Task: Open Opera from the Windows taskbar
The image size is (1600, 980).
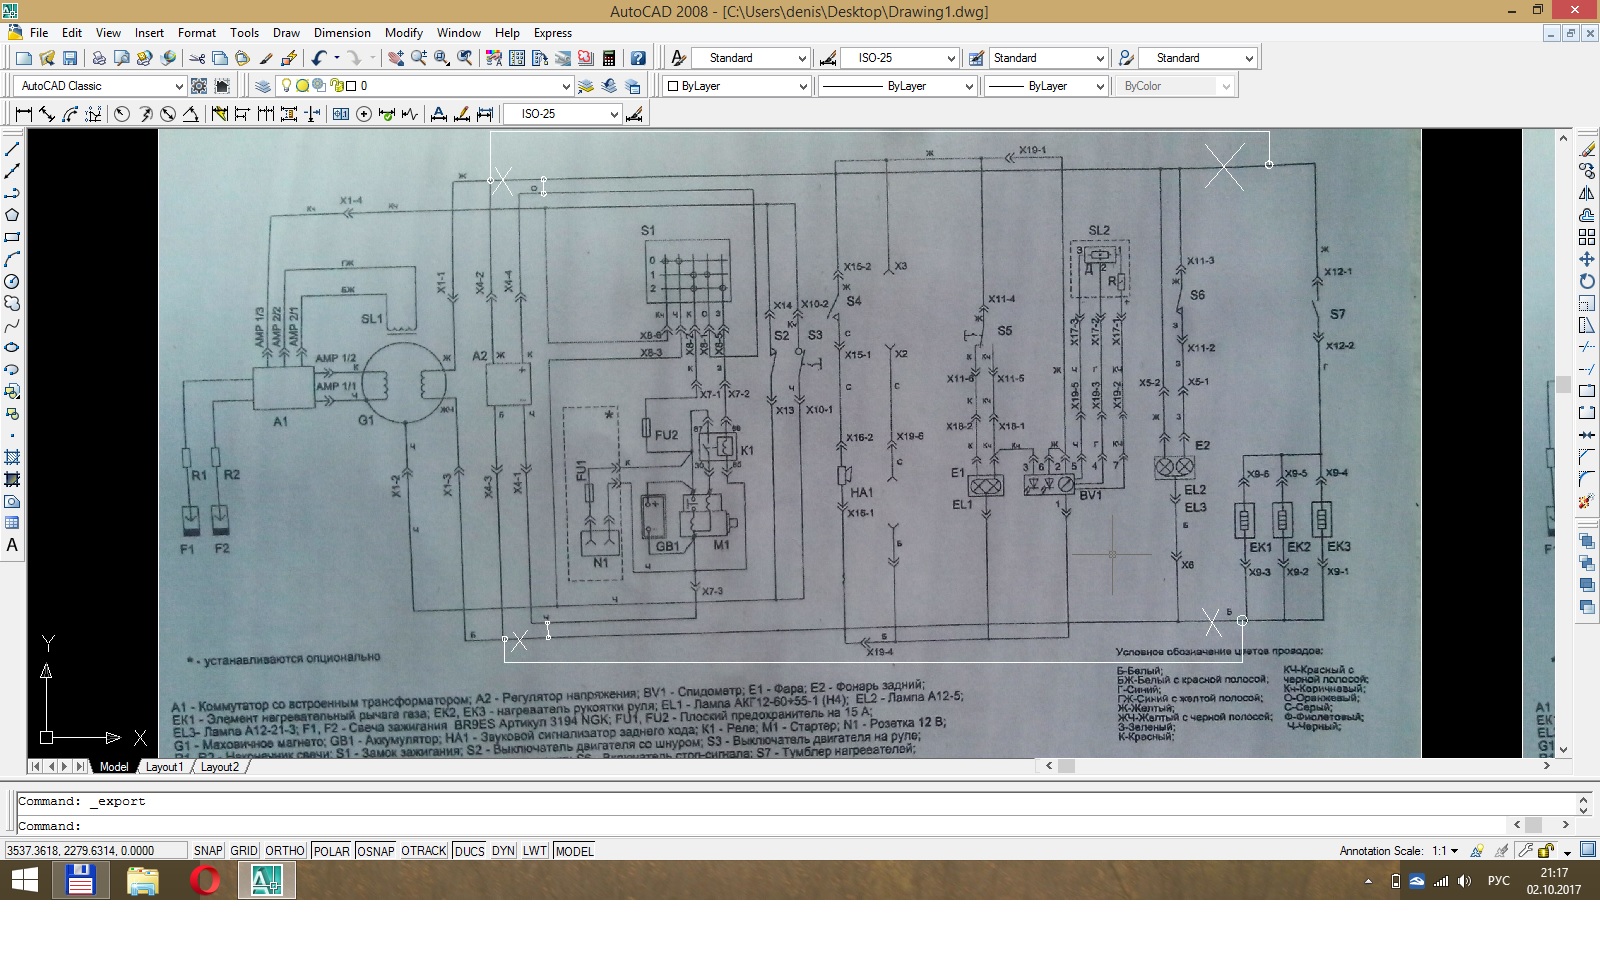Action: (205, 881)
